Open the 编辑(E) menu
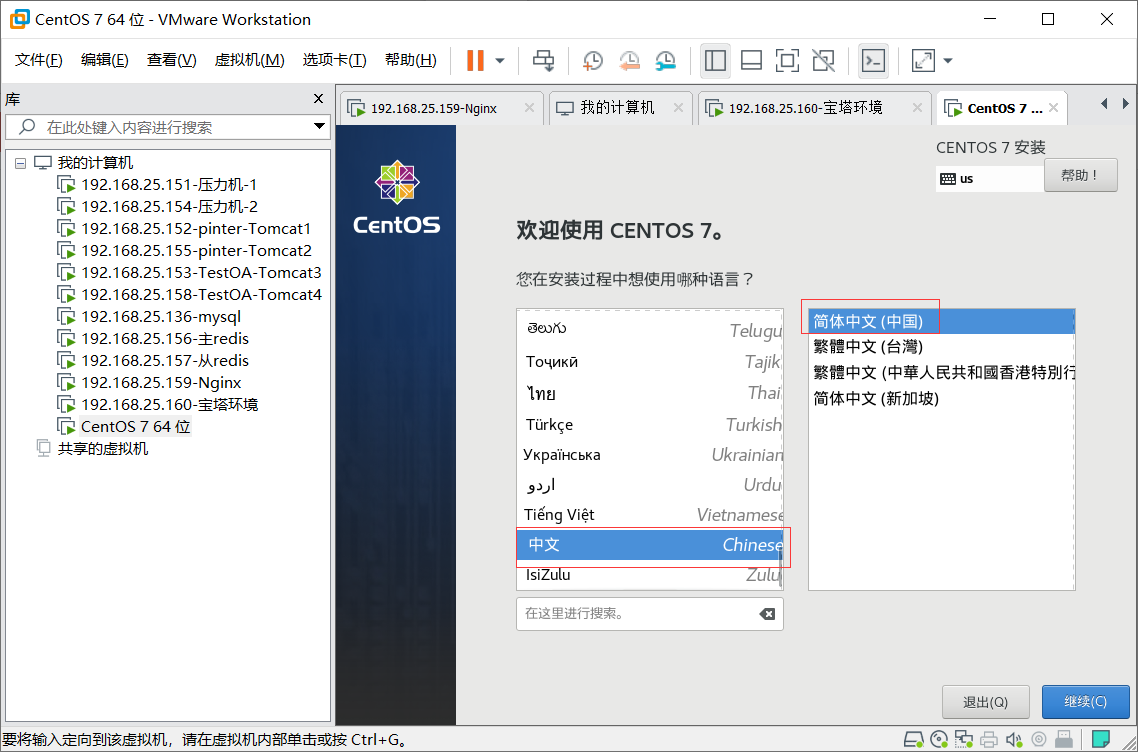 [x=105, y=60]
